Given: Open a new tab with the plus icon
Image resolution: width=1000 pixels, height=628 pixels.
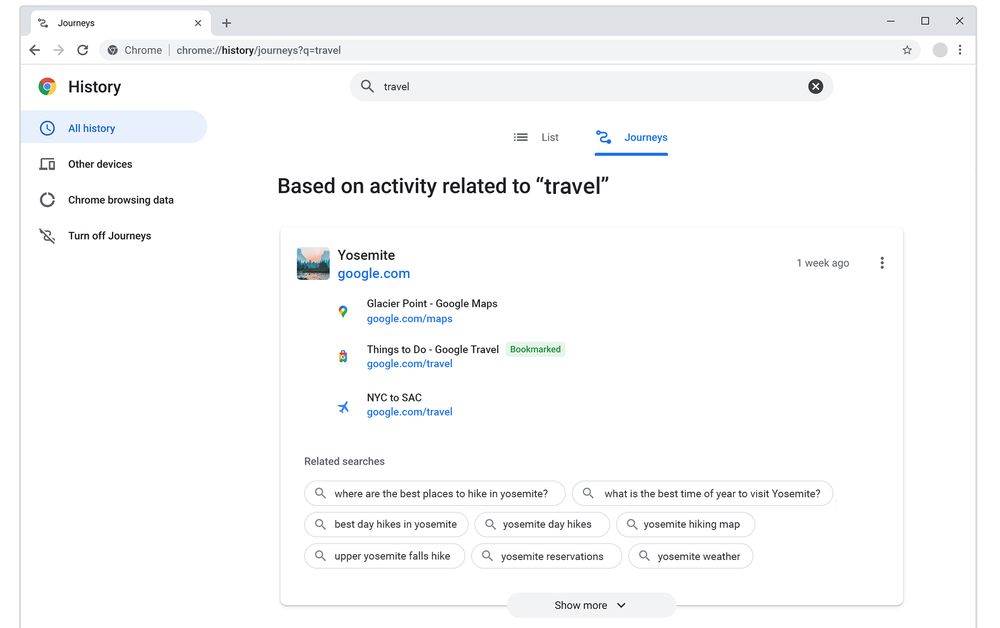Looking at the screenshot, I should (x=226, y=23).
